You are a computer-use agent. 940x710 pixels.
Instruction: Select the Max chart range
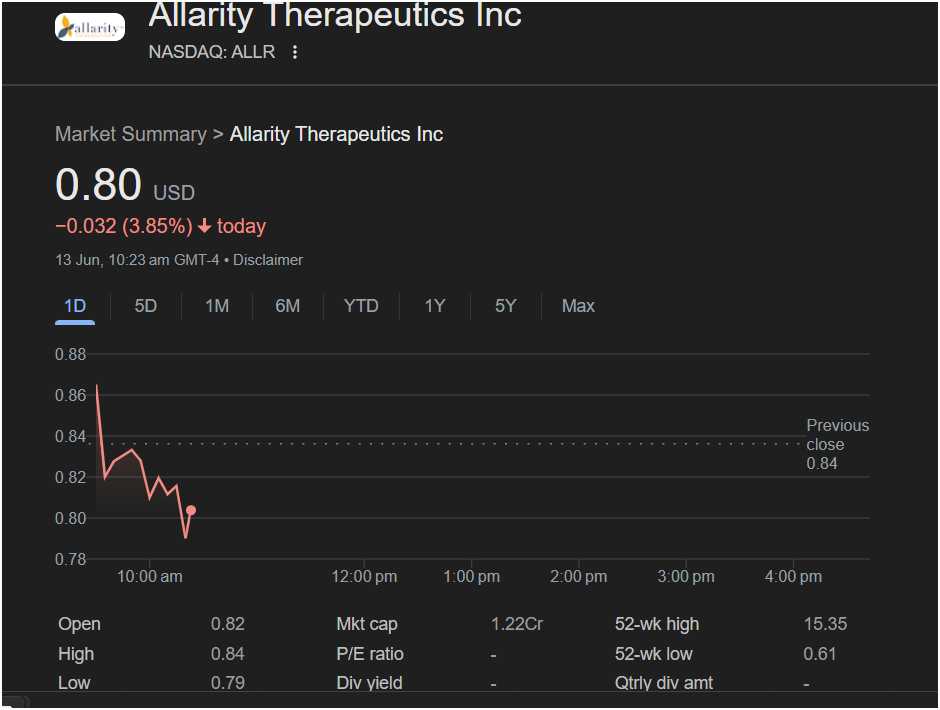[578, 306]
